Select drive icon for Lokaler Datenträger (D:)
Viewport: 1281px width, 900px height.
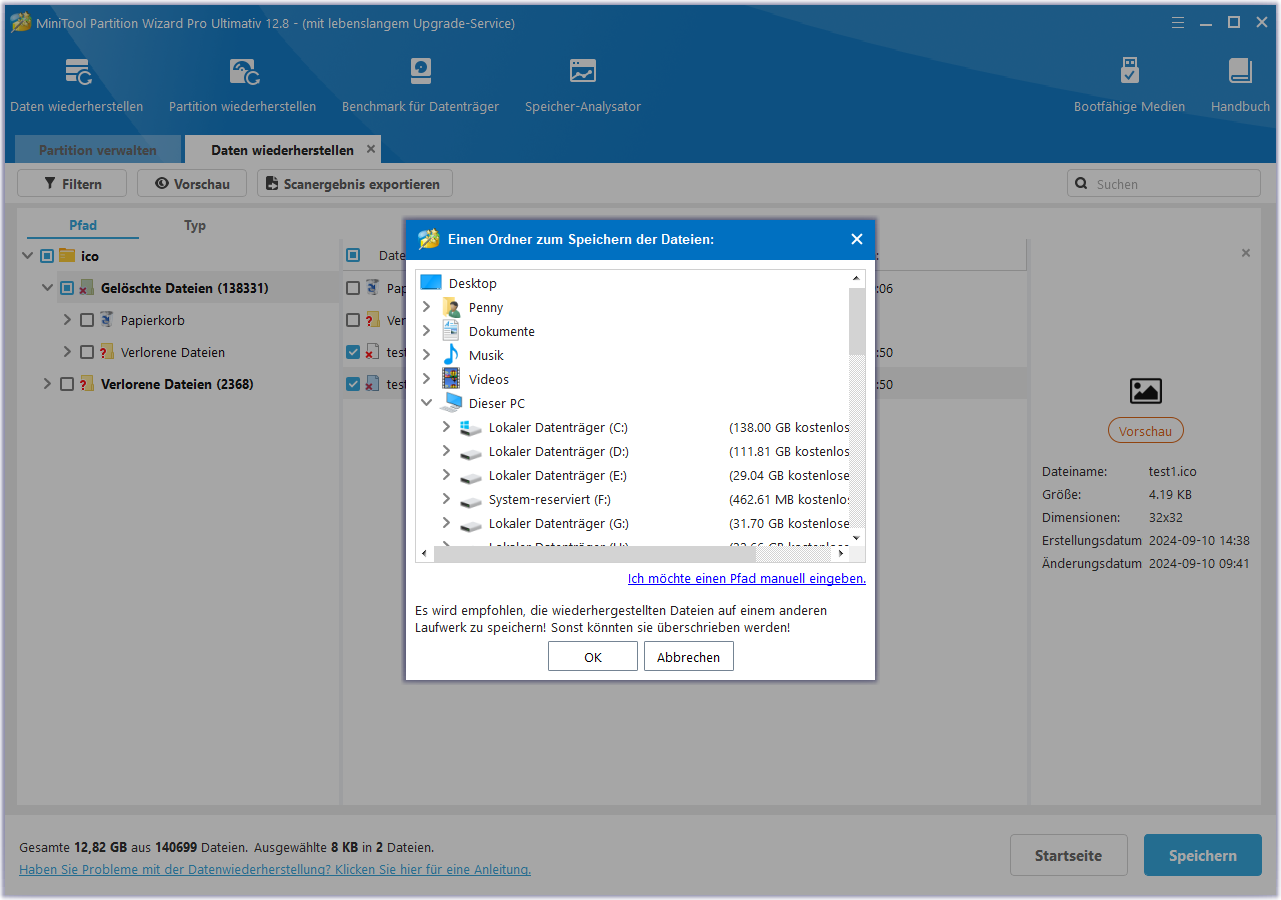[471, 452]
